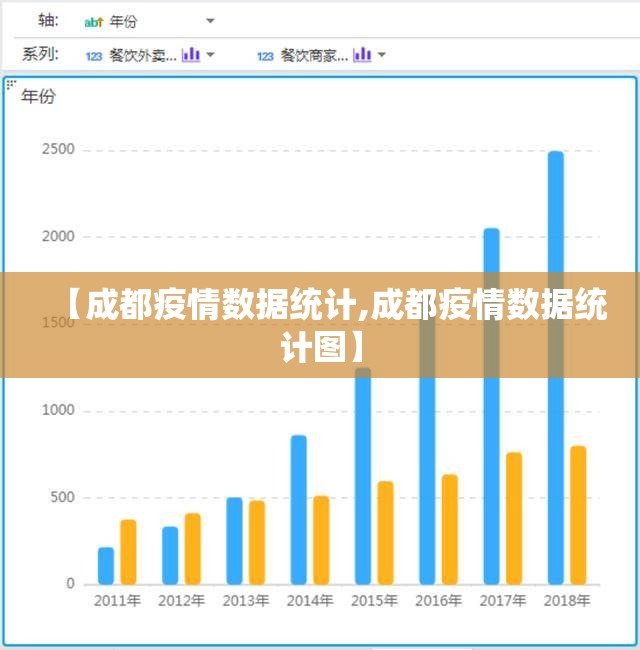Select the blue bar for 2013年
The width and height of the screenshot is (640, 650).
pyautogui.click(x=235, y=541)
